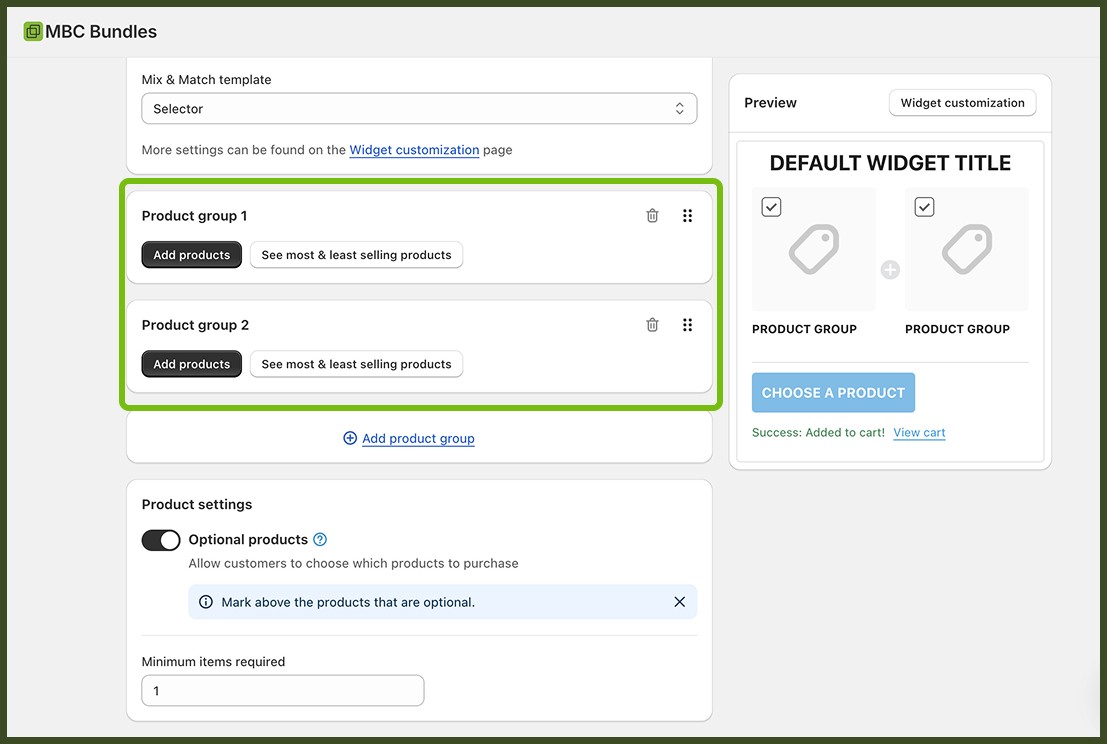This screenshot has width=1107, height=744.
Task: Dismiss the optional products notice
Action: (x=679, y=601)
